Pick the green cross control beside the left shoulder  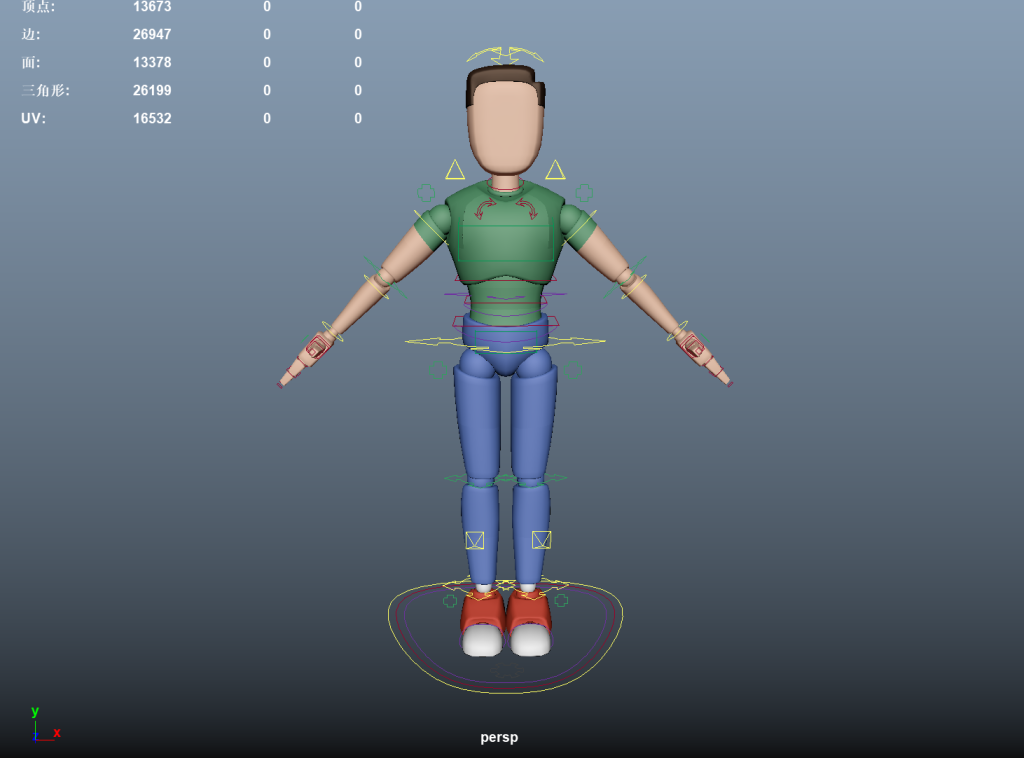point(426,192)
